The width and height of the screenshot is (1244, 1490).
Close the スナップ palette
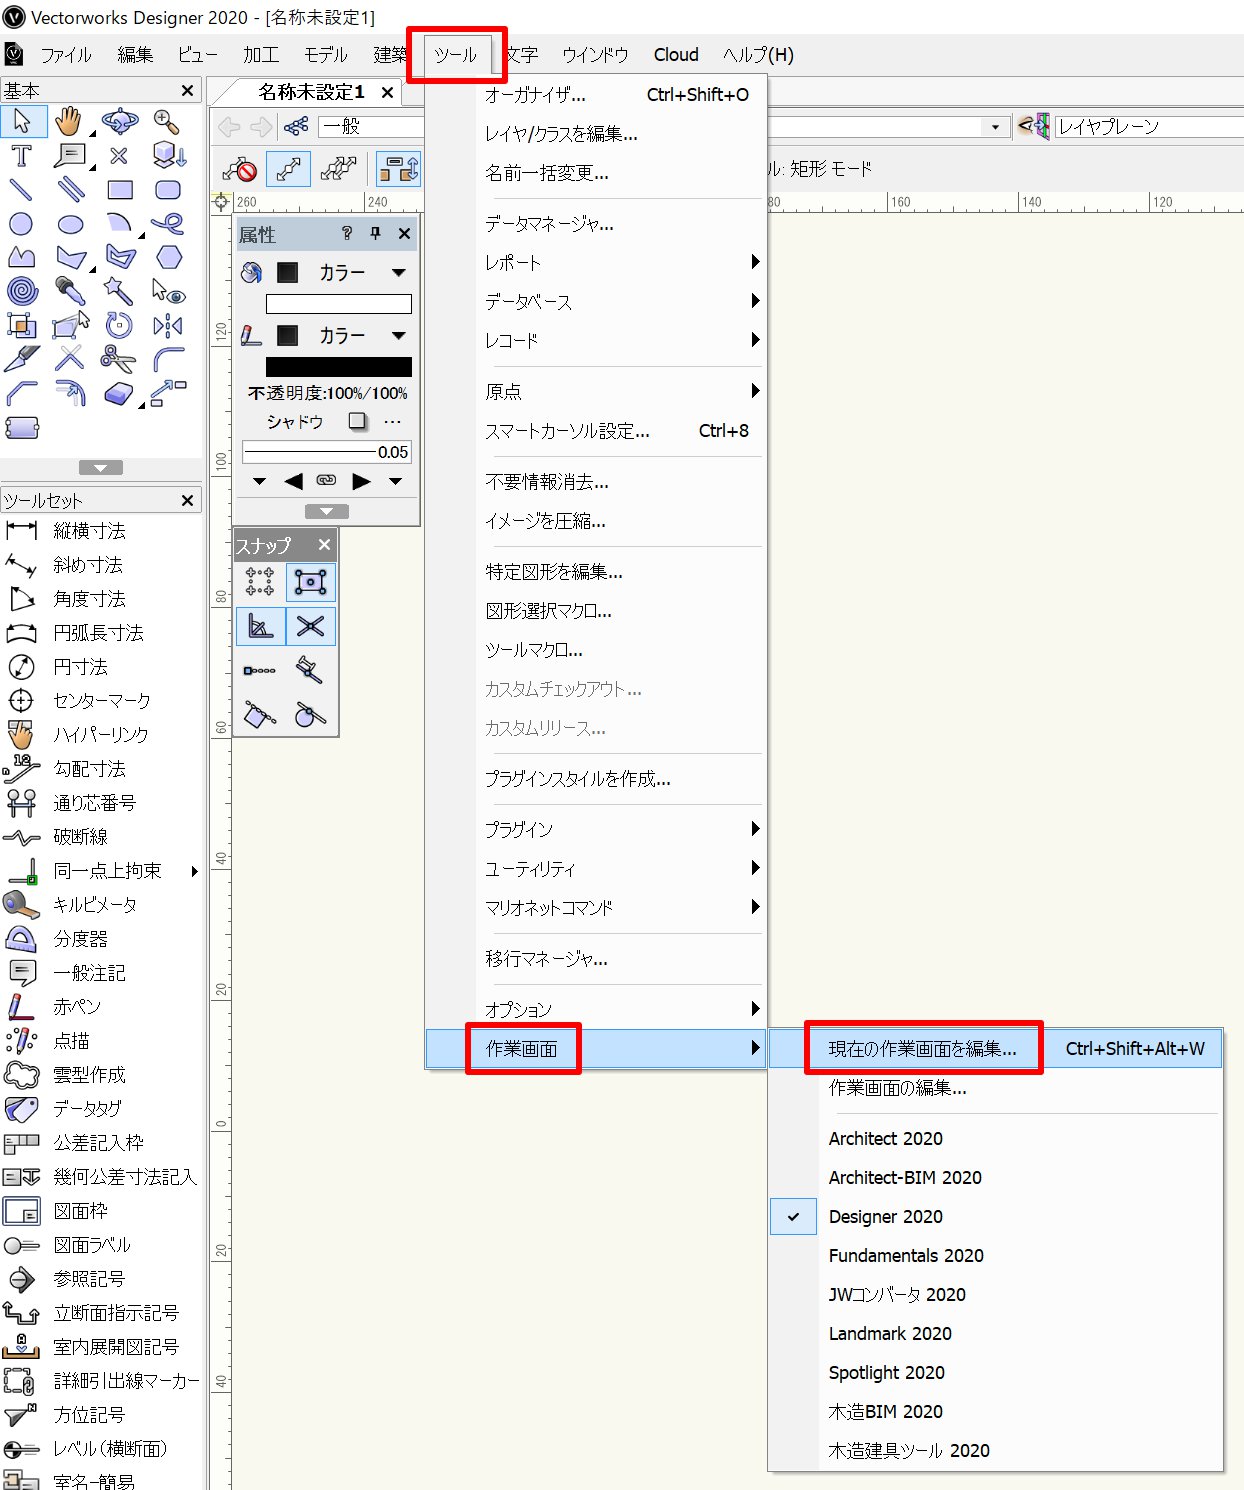tap(324, 545)
